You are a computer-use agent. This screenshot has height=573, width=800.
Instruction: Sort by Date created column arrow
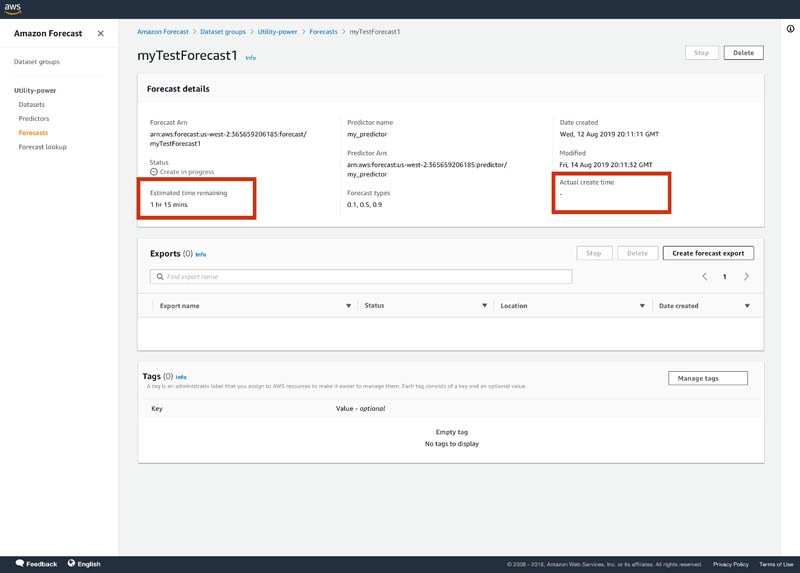click(x=747, y=306)
